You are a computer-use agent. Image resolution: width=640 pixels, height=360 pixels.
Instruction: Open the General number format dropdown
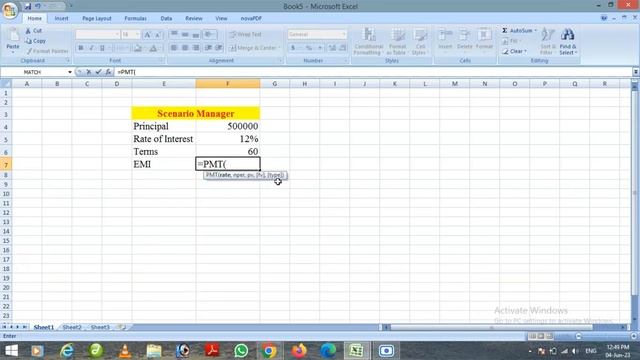point(344,35)
